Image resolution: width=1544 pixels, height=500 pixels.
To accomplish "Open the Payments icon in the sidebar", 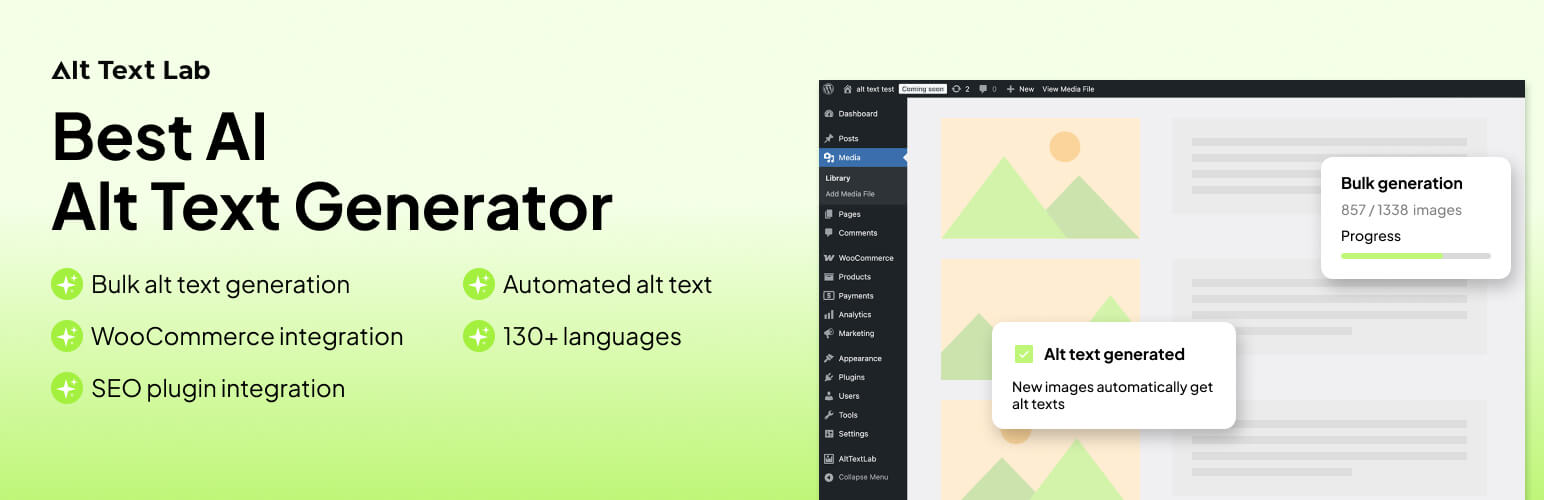I will click(829, 296).
